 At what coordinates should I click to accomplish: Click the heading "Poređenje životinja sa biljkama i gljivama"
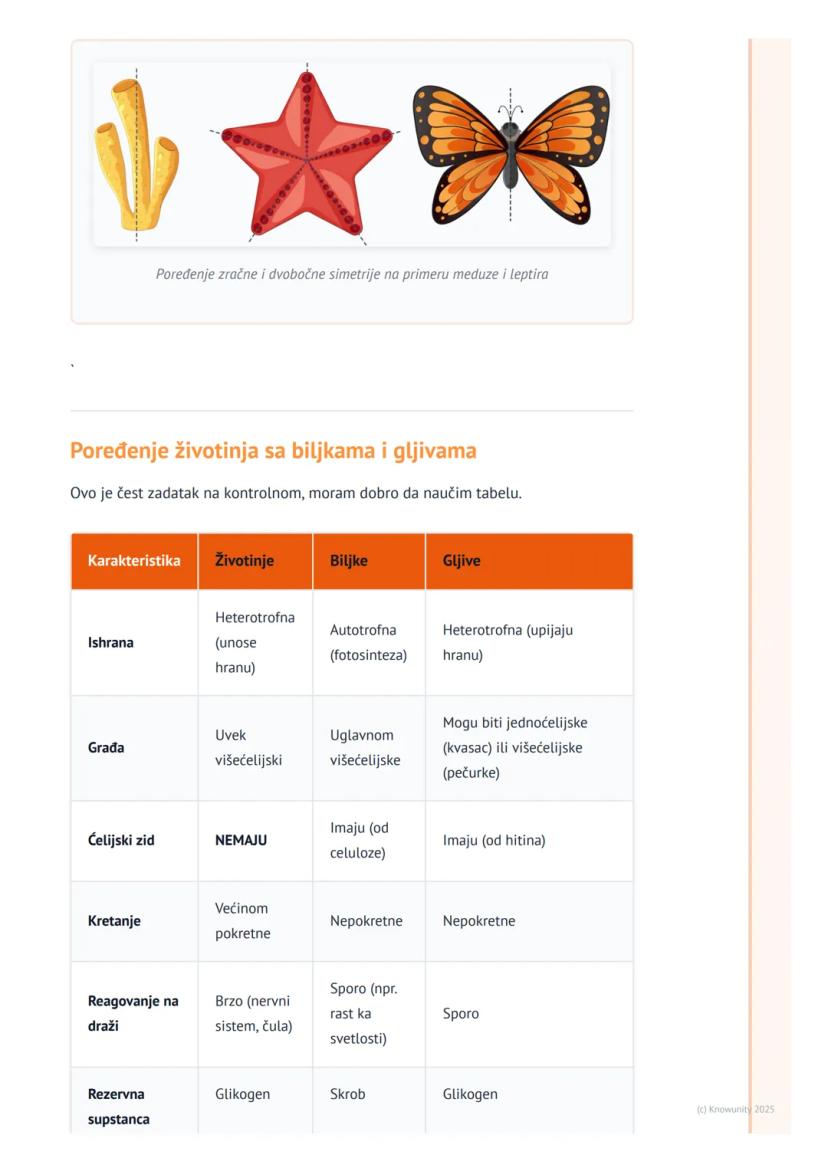(x=273, y=451)
